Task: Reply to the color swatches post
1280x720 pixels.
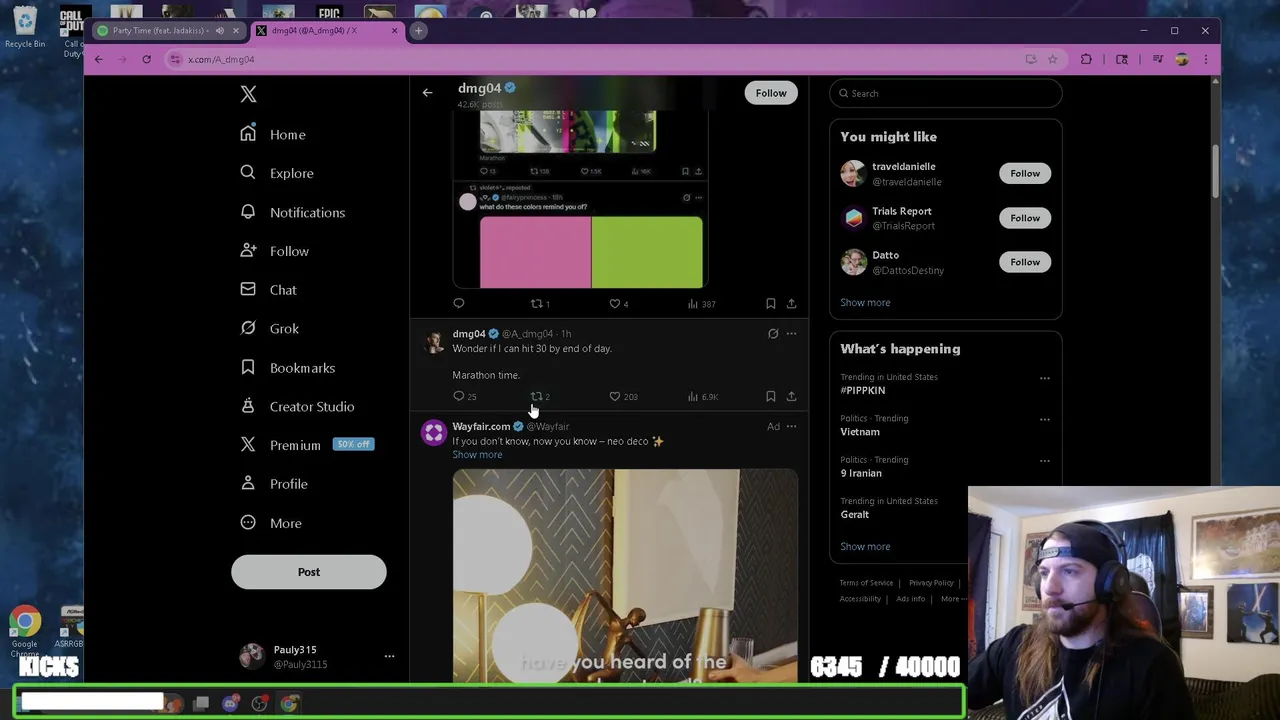Action: pyautogui.click(x=459, y=303)
